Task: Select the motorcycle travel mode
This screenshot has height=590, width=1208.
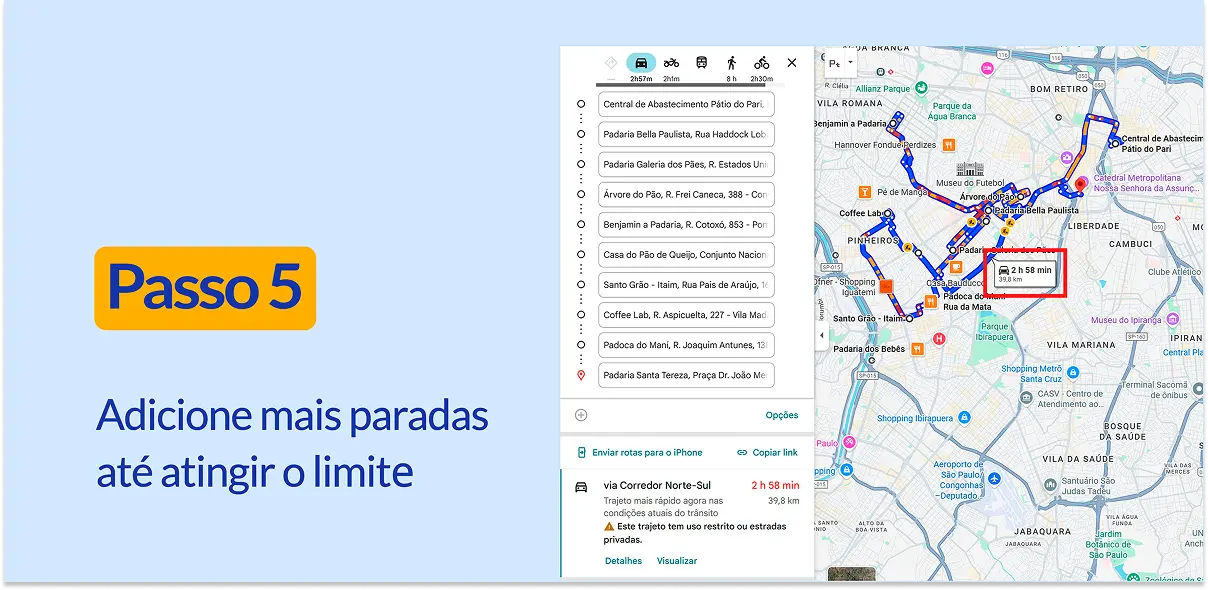Action: coord(671,63)
